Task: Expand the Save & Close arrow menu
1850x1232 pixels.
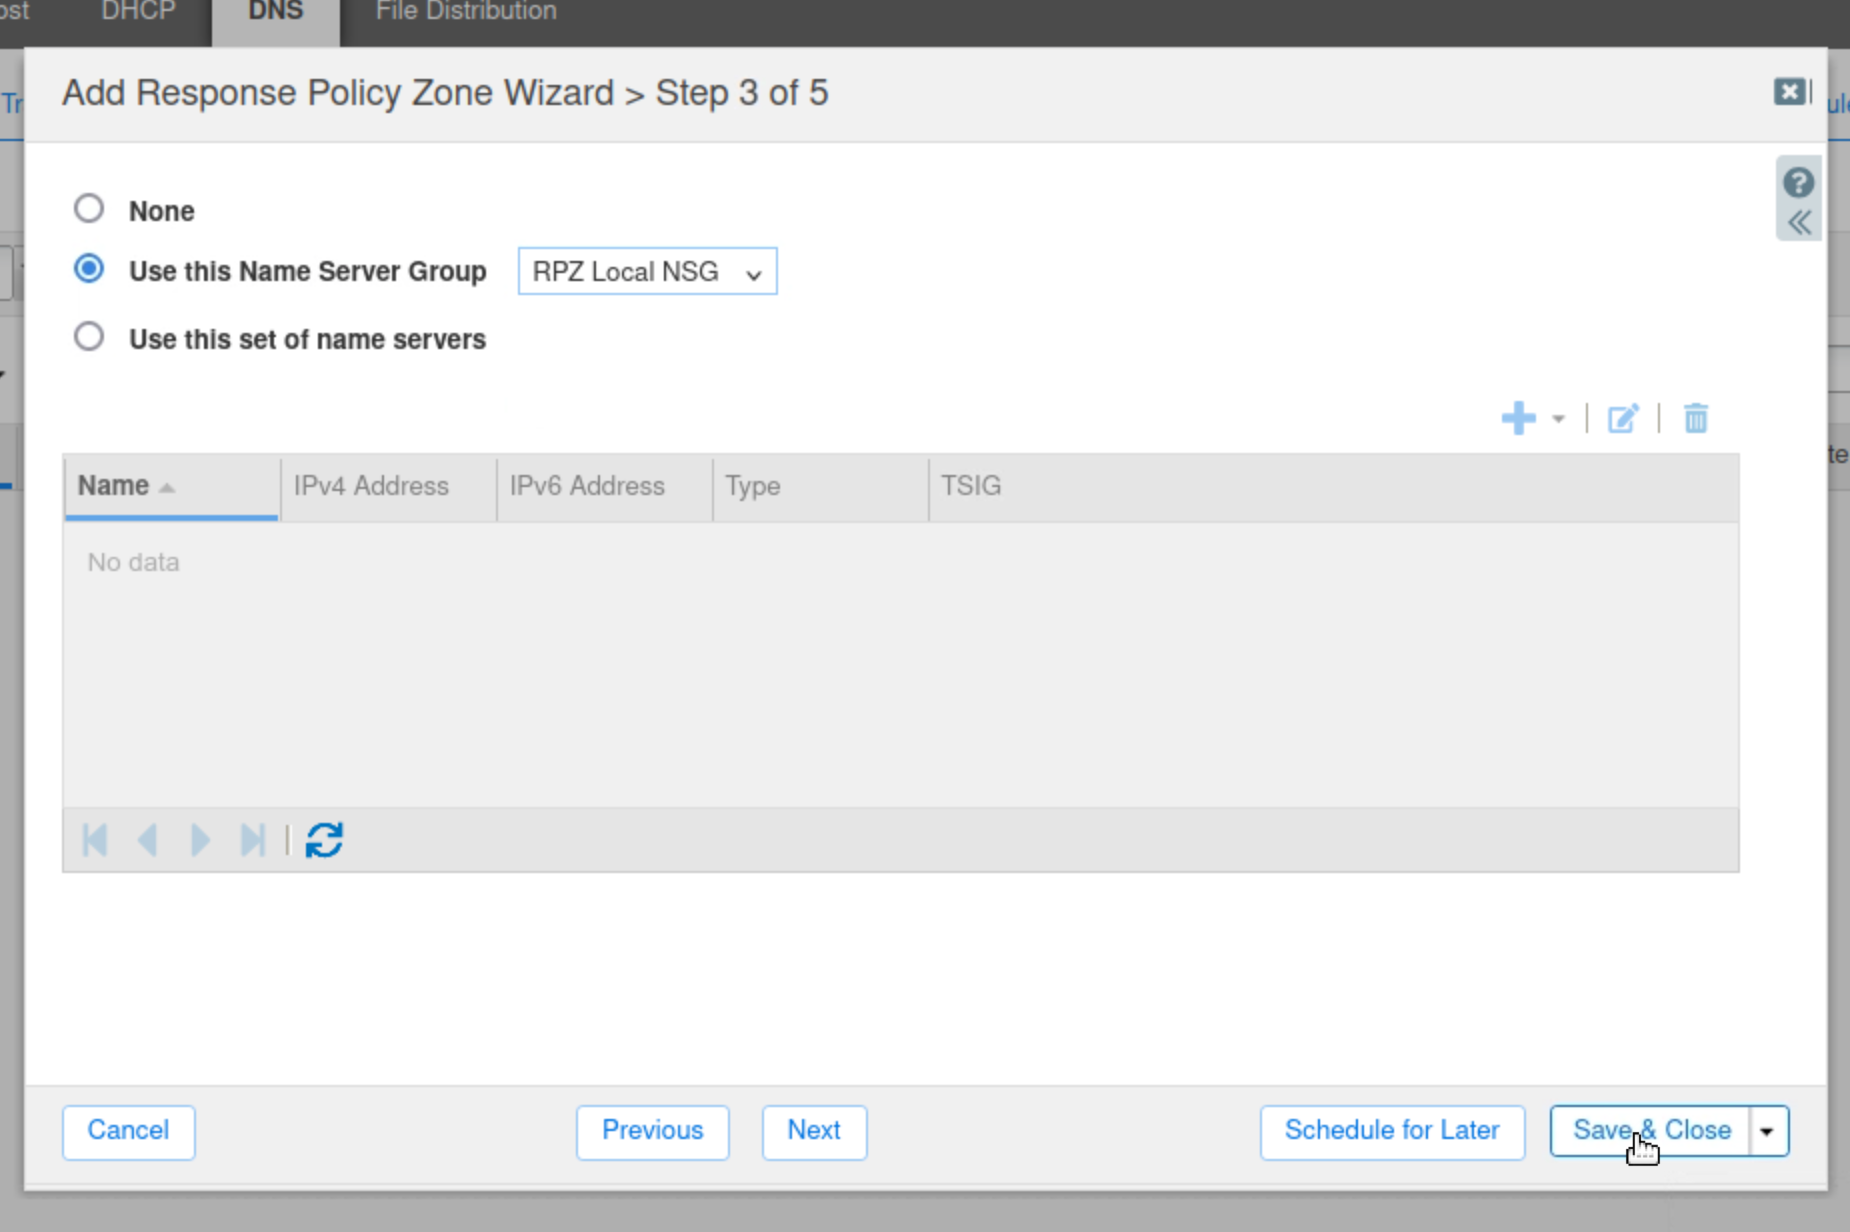Action: tap(1767, 1132)
